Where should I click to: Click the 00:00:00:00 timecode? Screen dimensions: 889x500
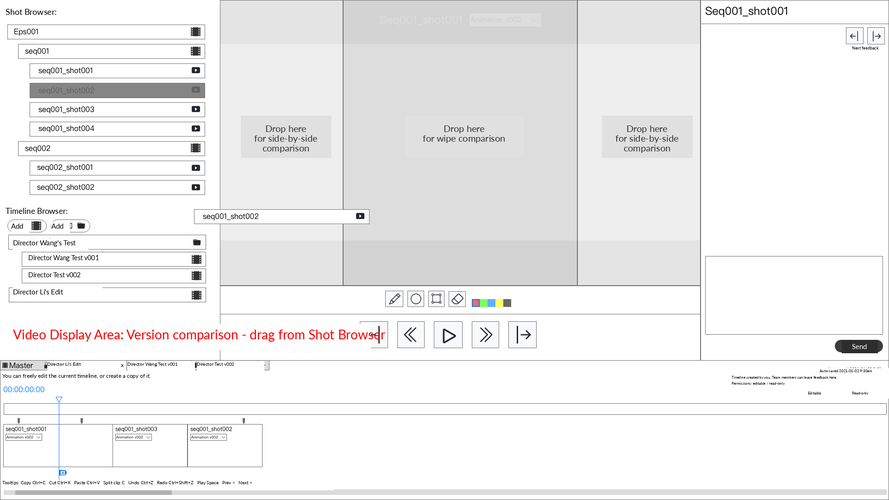[x=24, y=389]
